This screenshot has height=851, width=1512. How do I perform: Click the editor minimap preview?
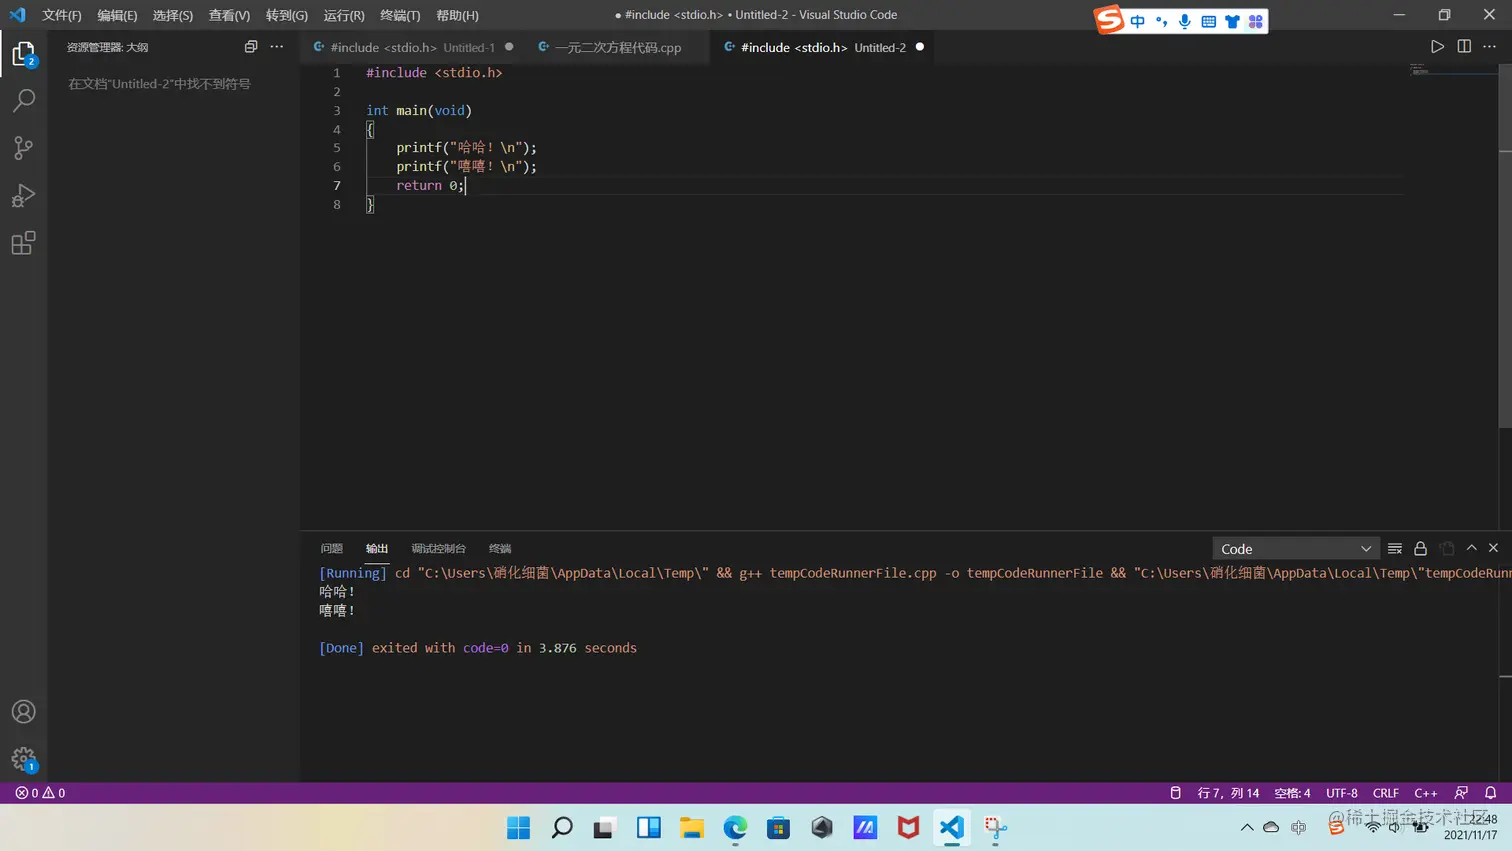[x=1418, y=70]
